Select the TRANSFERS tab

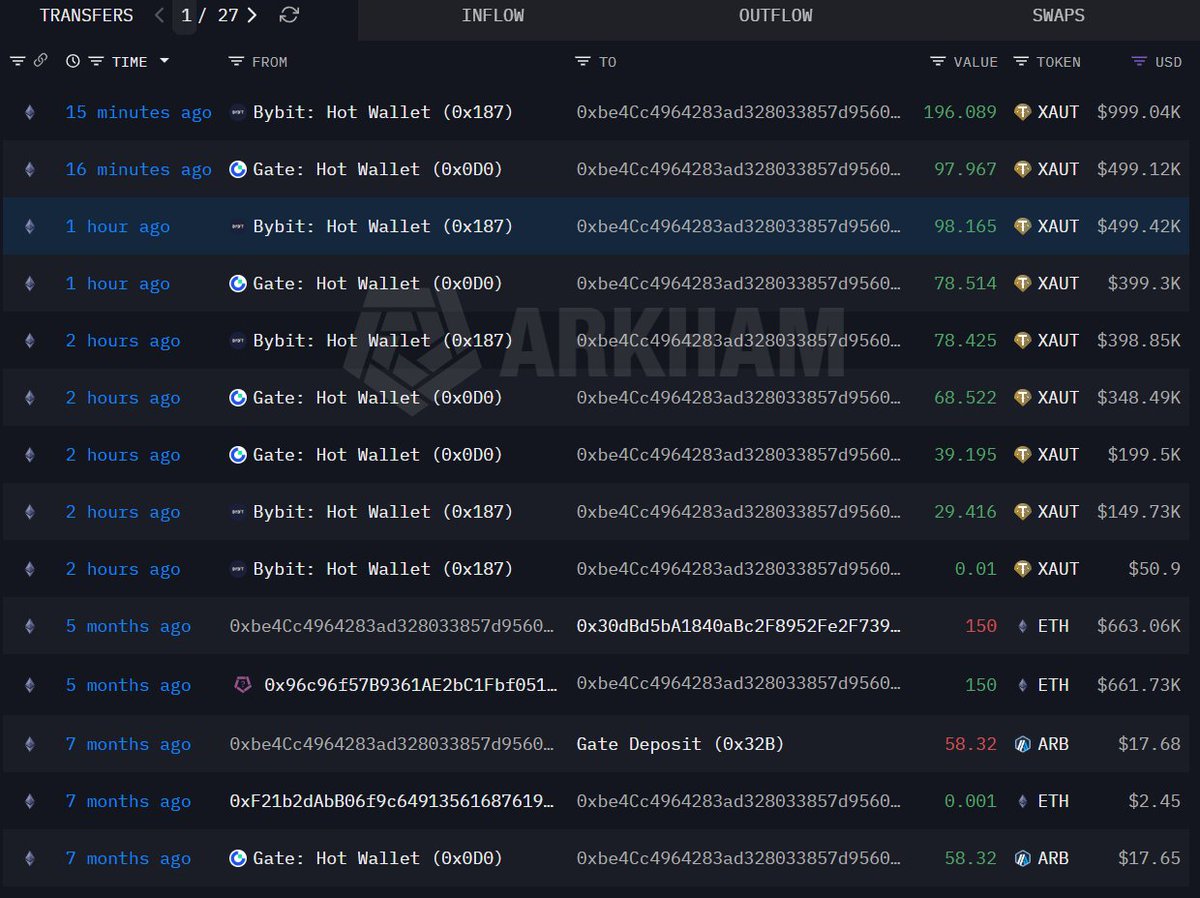(86, 16)
